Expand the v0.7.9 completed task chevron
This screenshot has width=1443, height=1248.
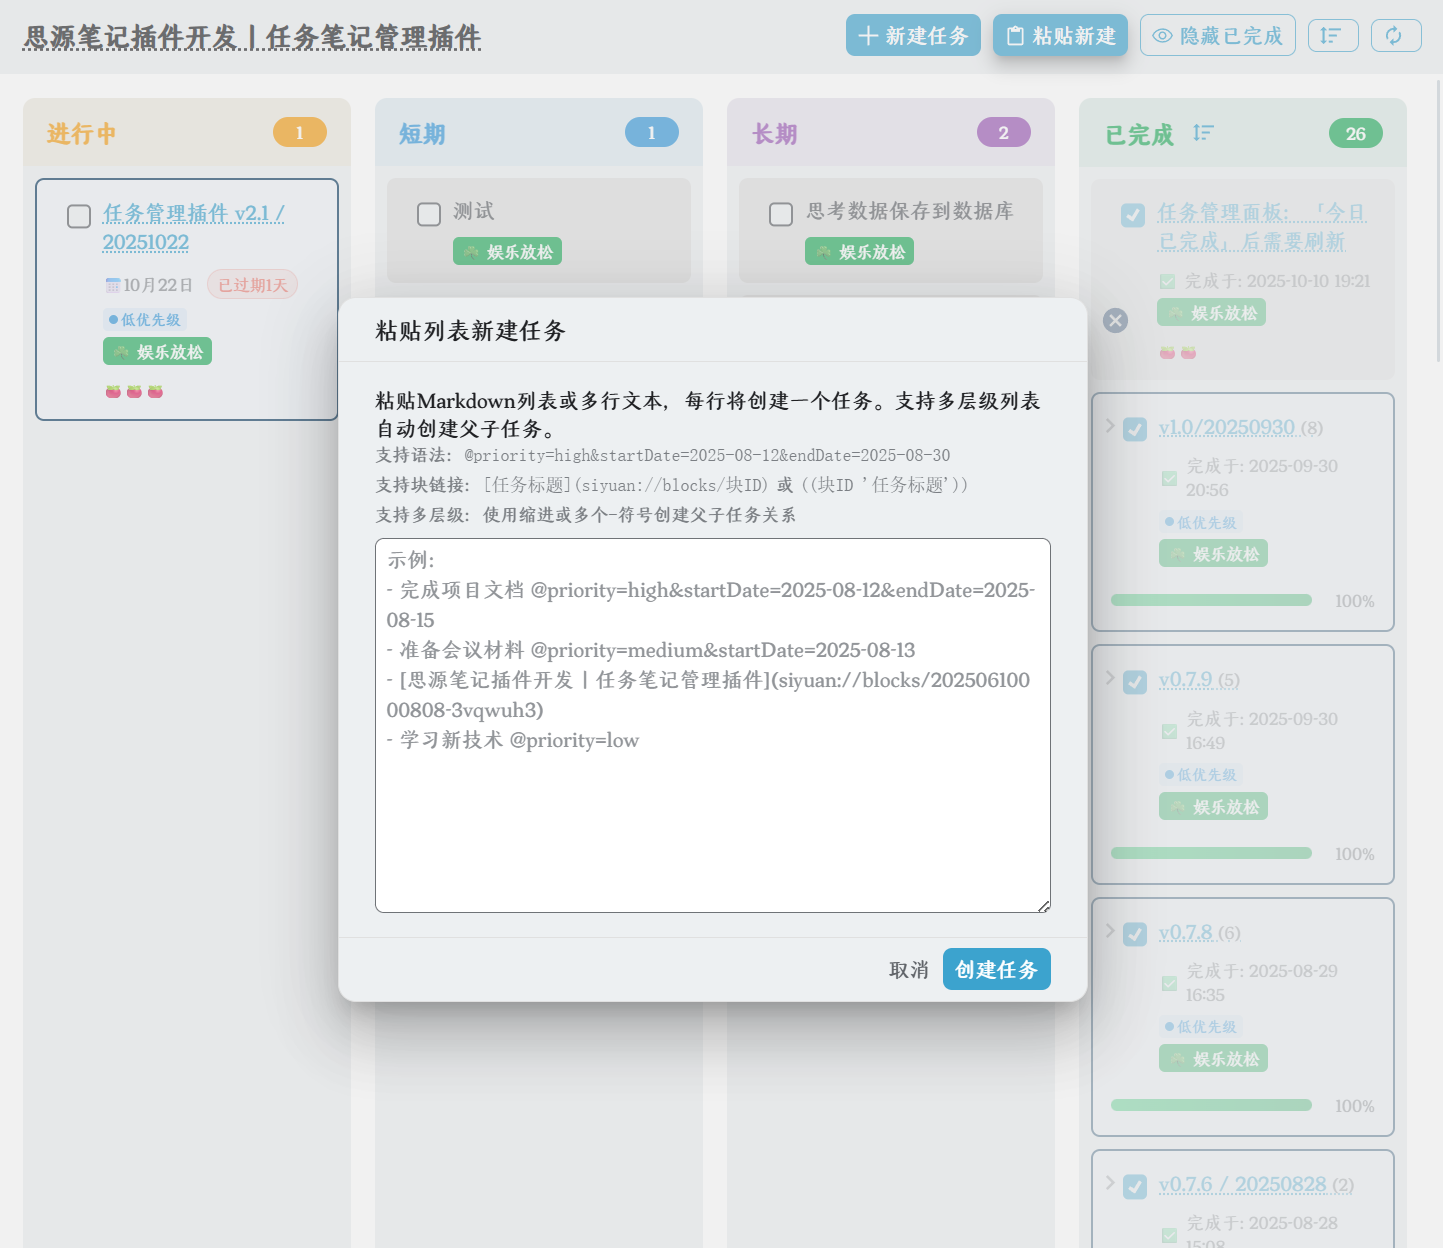pos(1110,678)
